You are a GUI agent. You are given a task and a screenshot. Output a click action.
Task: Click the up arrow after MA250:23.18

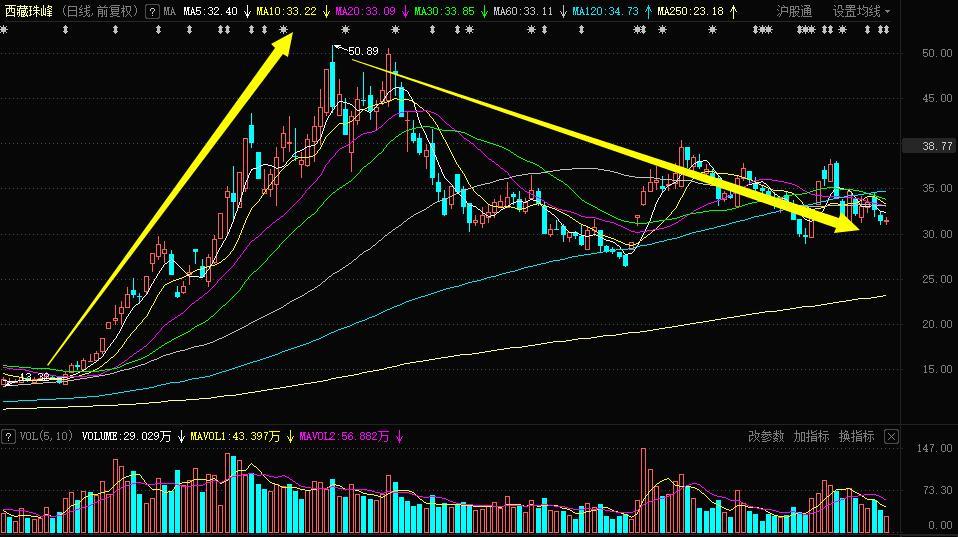click(x=734, y=11)
